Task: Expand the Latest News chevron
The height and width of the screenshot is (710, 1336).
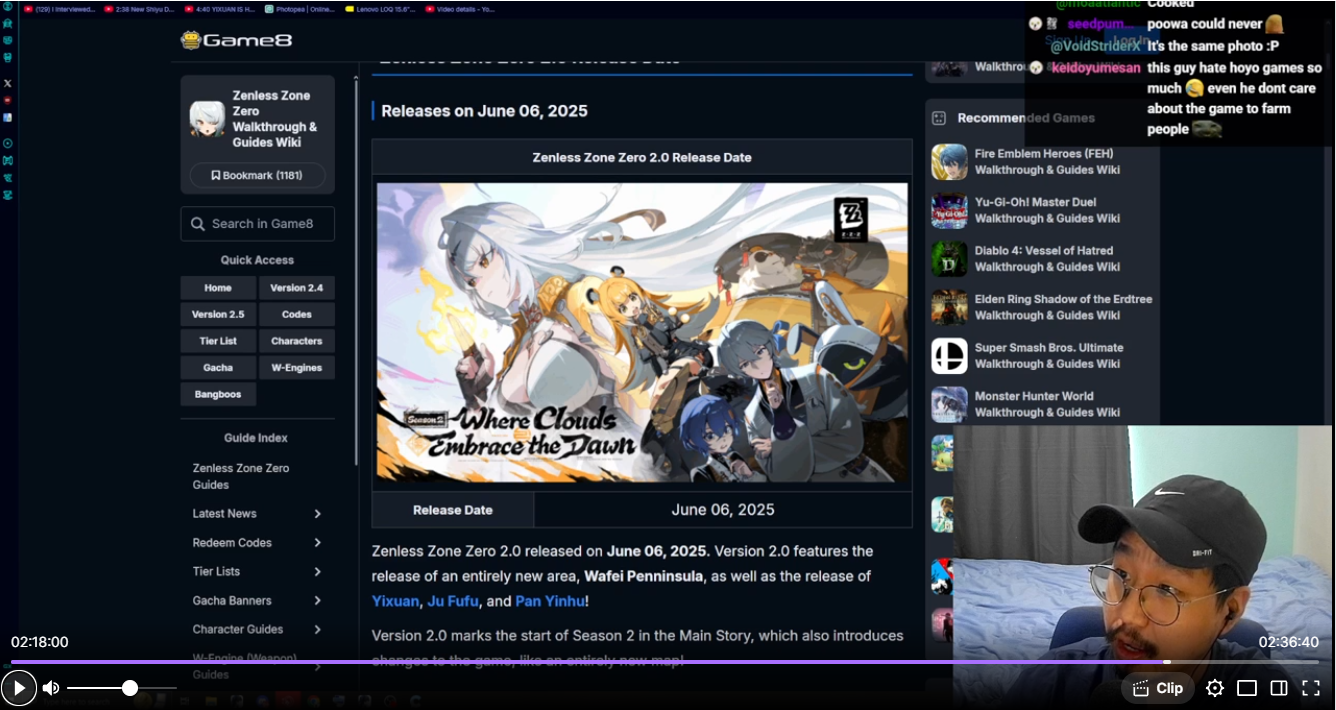Action: click(318, 514)
